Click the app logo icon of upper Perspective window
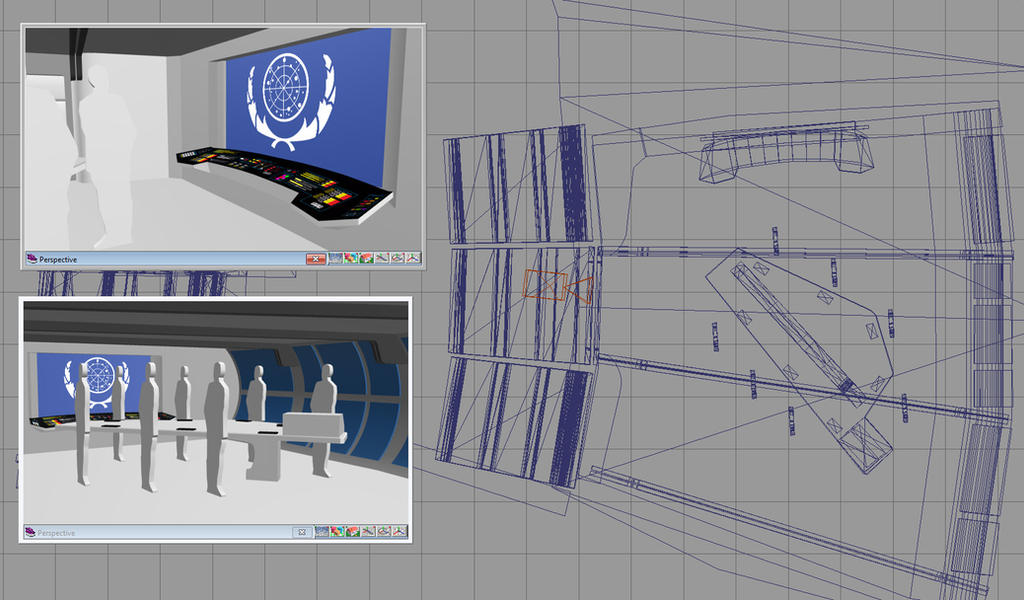This screenshot has height=600, width=1024. 31,259
